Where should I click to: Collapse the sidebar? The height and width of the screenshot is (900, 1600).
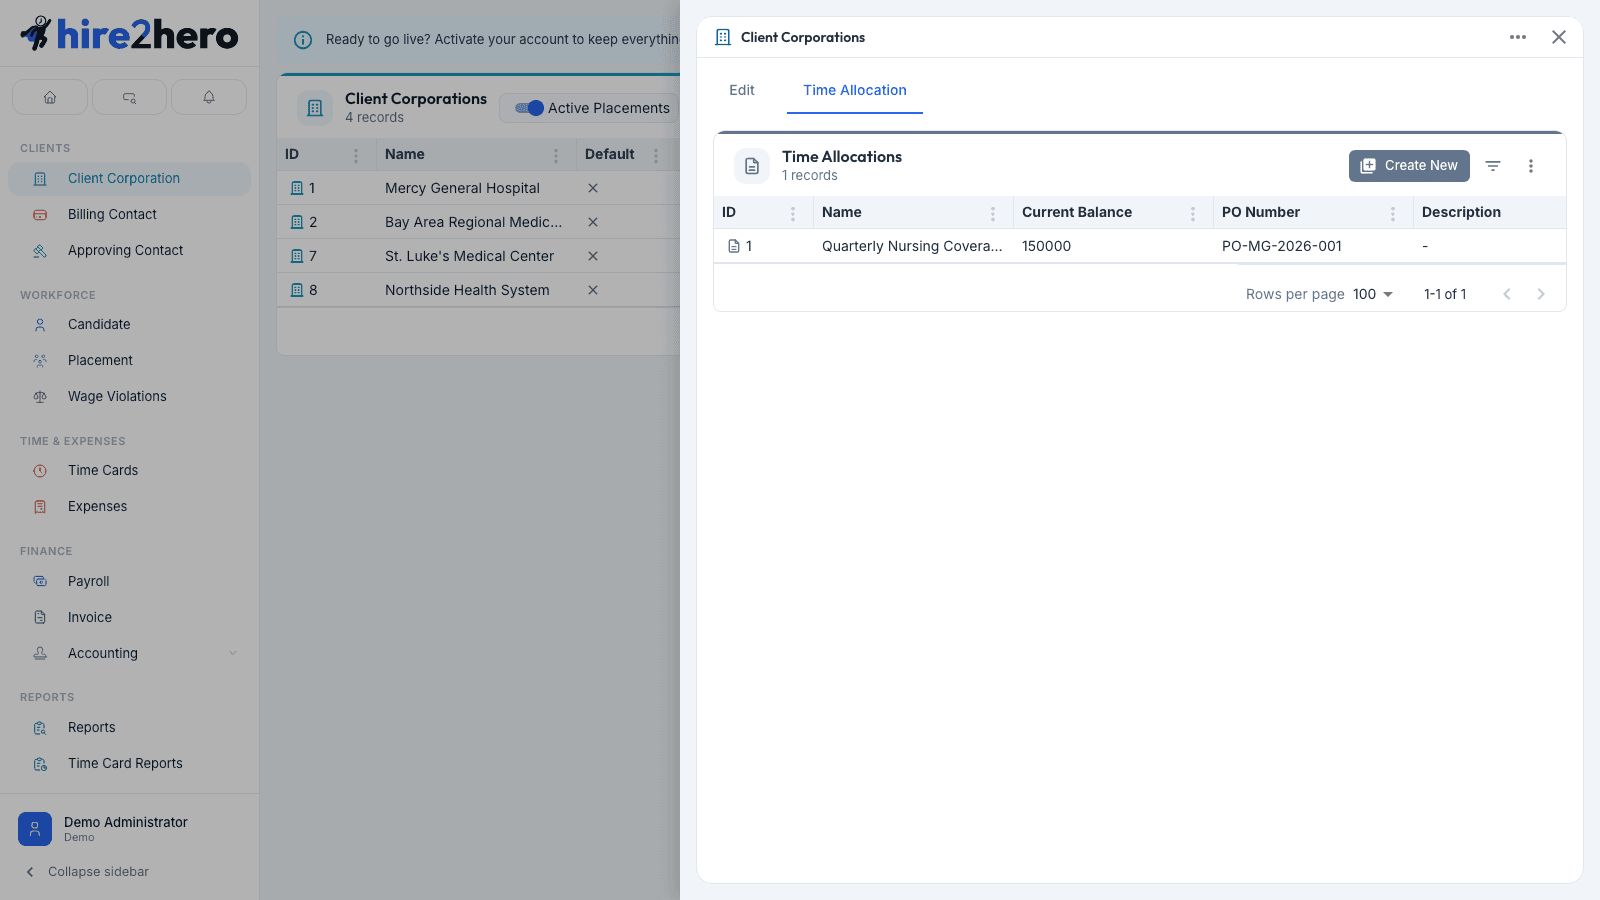(x=87, y=872)
